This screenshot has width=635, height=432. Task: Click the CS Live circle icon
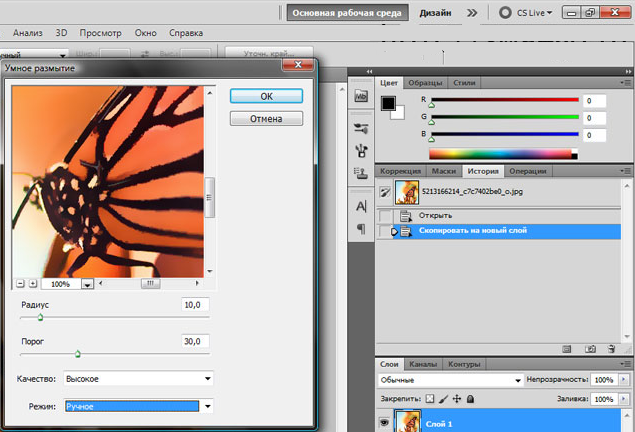coord(505,13)
